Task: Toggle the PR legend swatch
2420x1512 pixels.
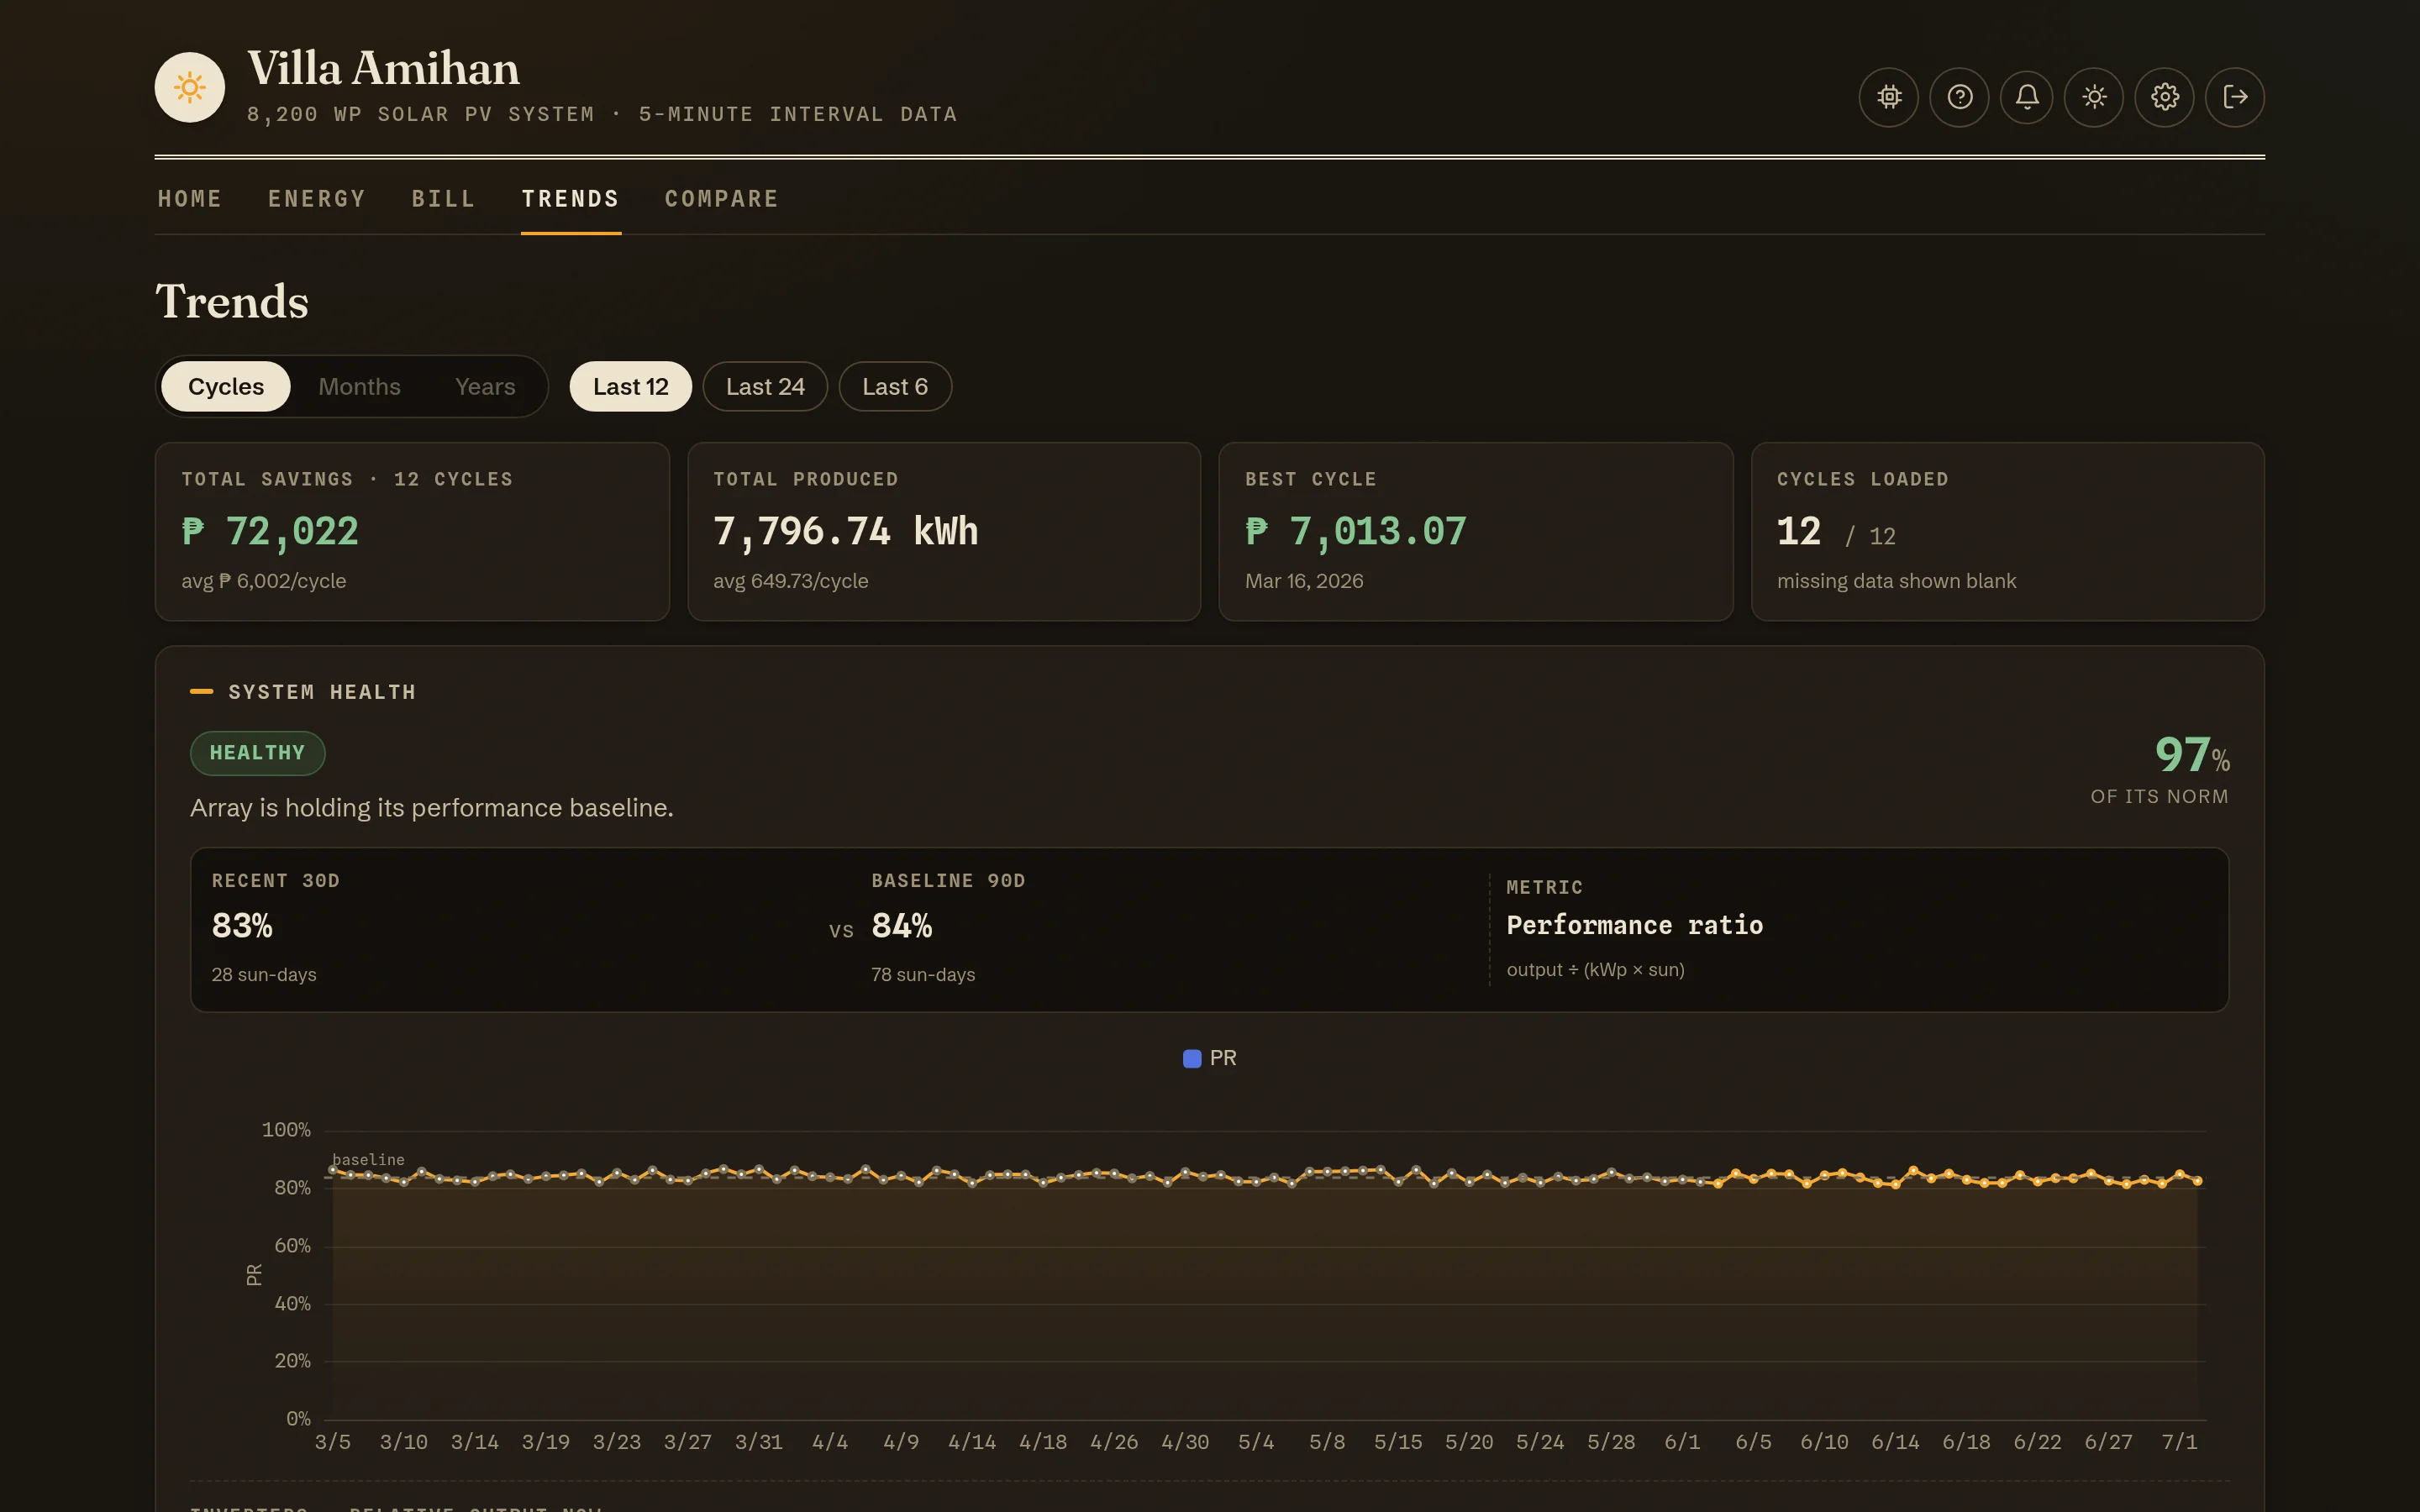Action: [x=1192, y=1059]
